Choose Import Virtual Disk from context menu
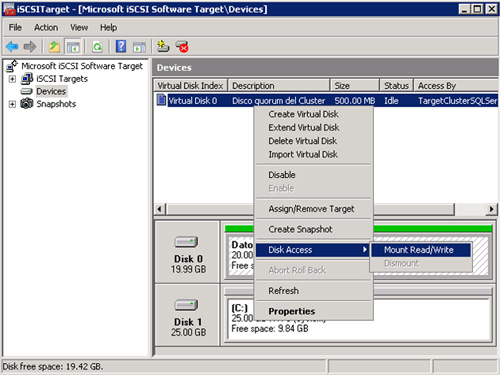Image resolution: width=500 pixels, height=375 pixels. [x=314, y=154]
